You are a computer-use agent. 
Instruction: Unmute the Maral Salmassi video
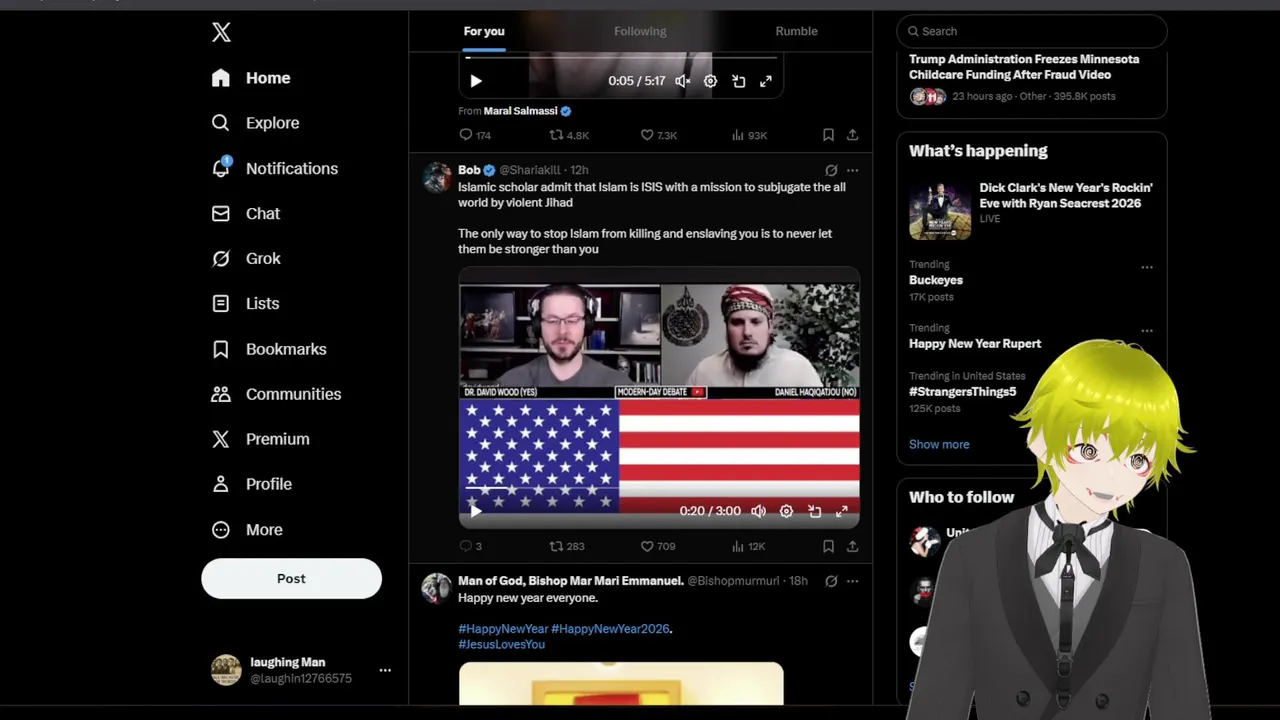682,81
